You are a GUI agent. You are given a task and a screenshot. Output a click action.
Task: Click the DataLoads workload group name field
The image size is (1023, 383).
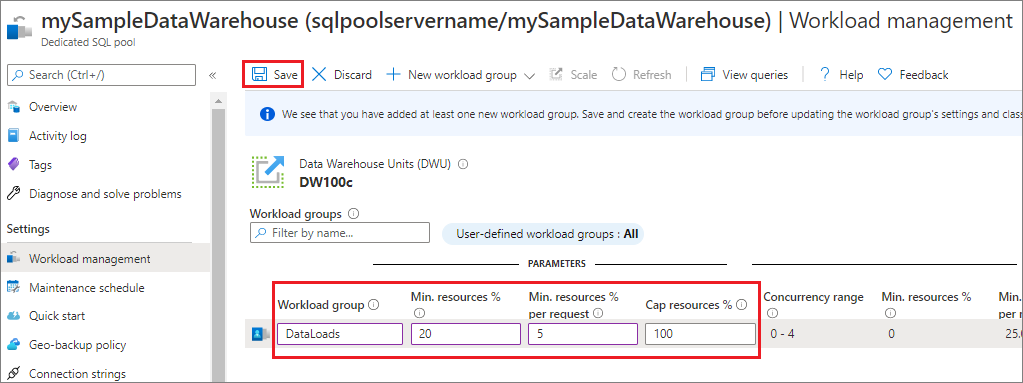pyautogui.click(x=340, y=334)
